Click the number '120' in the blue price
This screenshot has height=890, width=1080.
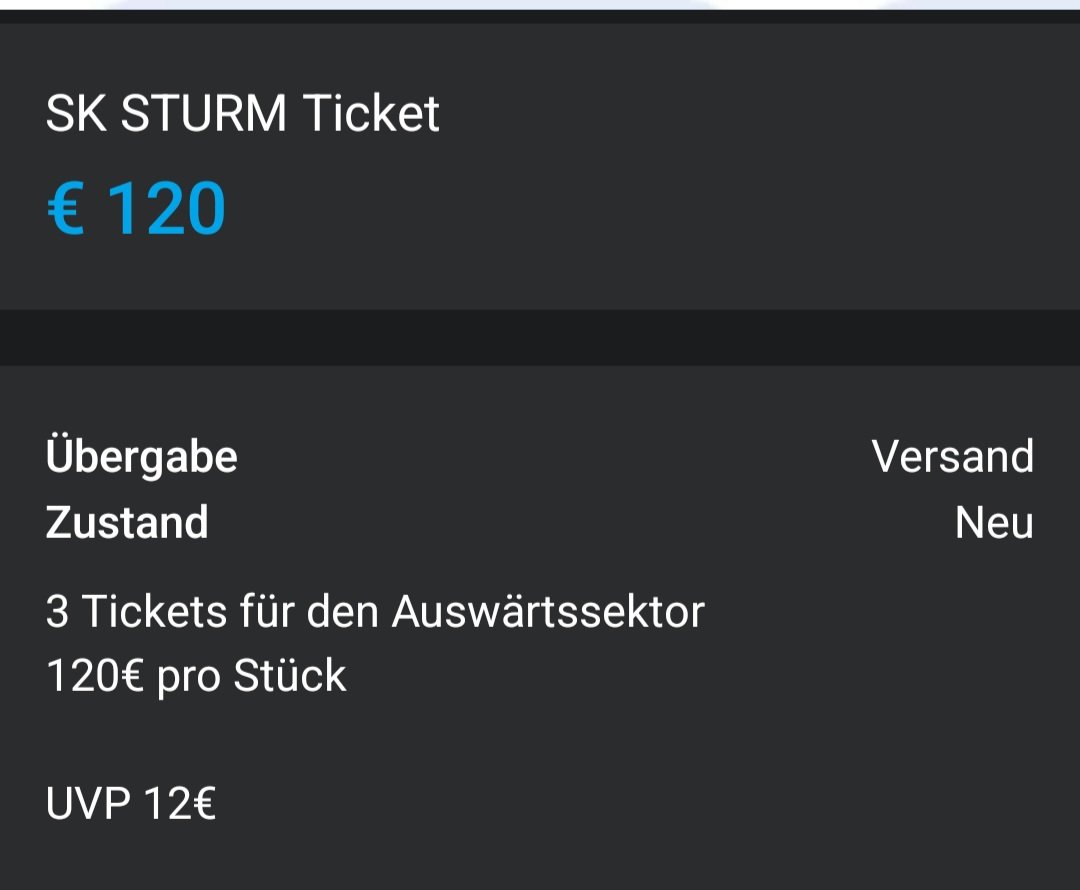tap(167, 208)
